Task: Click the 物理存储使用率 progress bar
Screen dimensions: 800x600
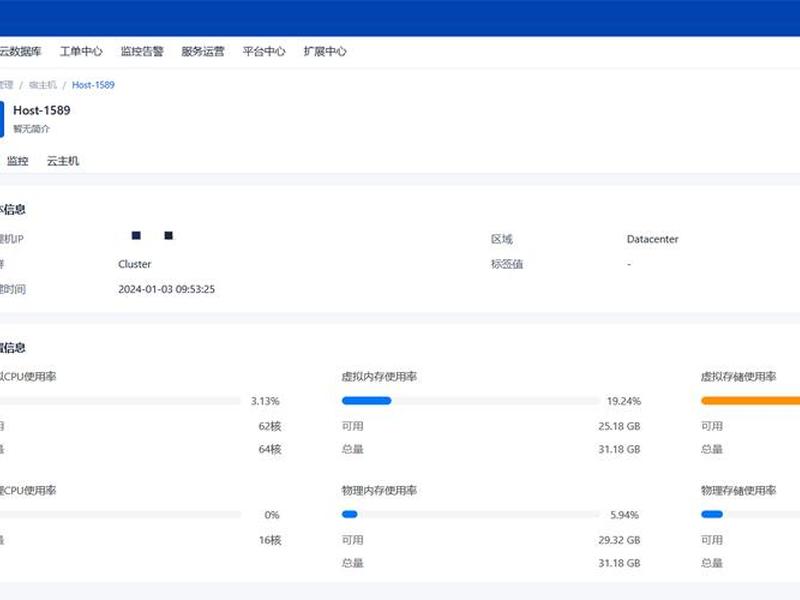Action: click(751, 515)
